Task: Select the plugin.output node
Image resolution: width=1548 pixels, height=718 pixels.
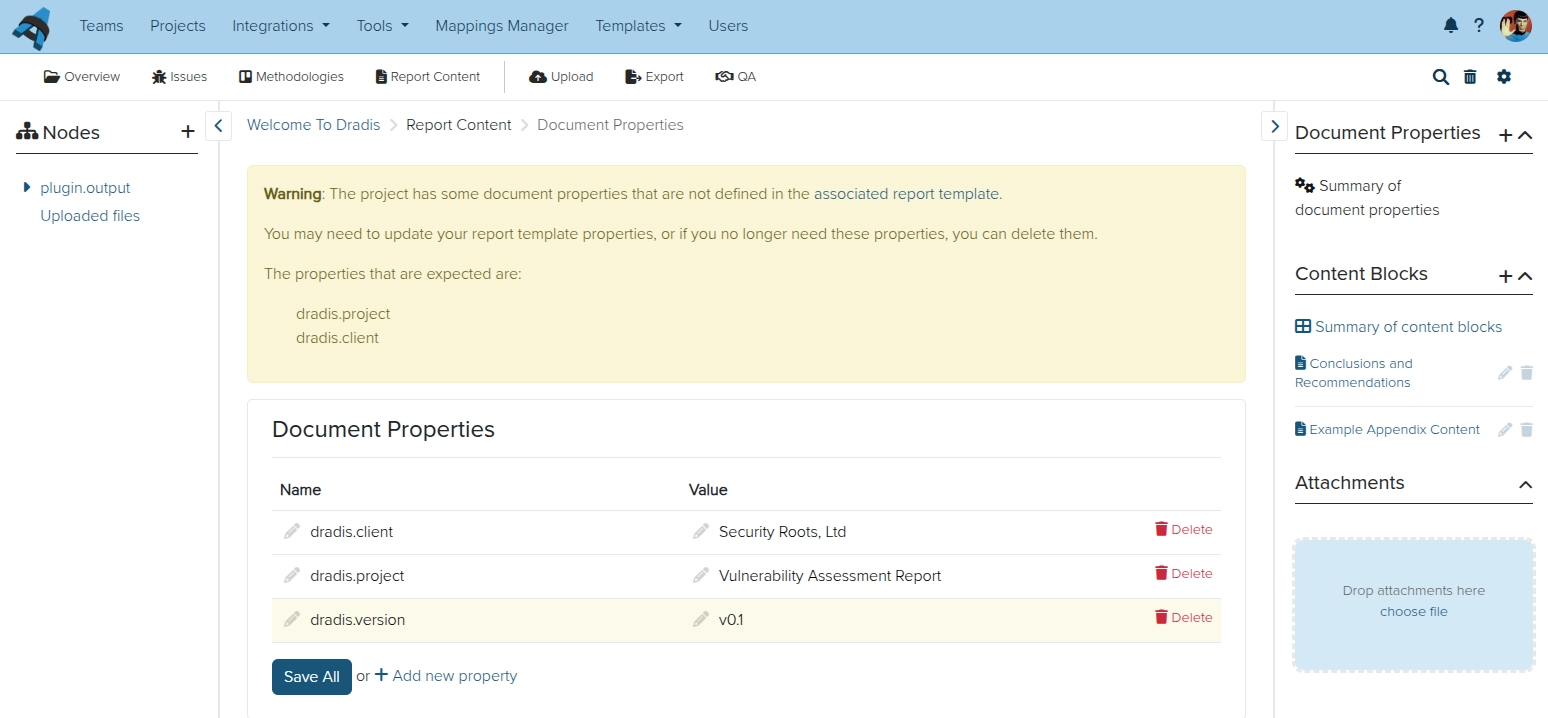Action: pyautogui.click(x=85, y=188)
